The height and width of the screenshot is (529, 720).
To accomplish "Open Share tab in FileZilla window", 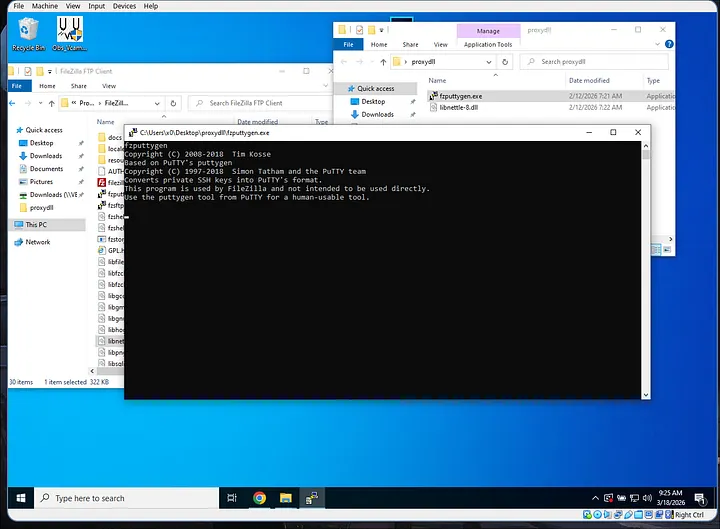I will point(79,86).
